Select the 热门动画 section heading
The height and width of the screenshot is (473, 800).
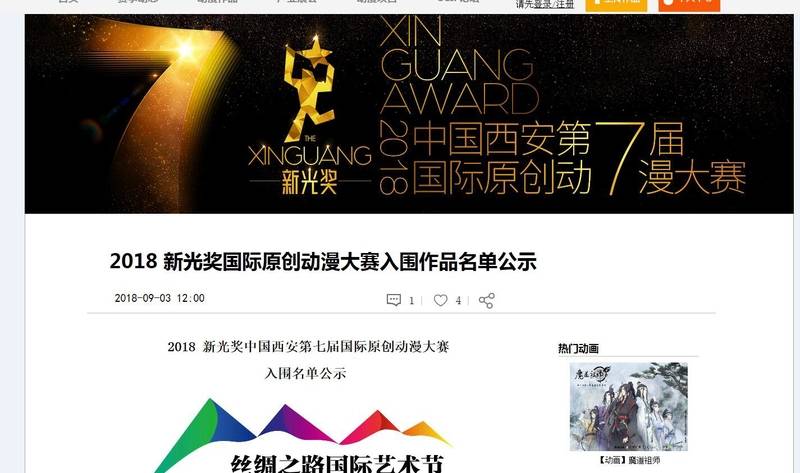578,348
